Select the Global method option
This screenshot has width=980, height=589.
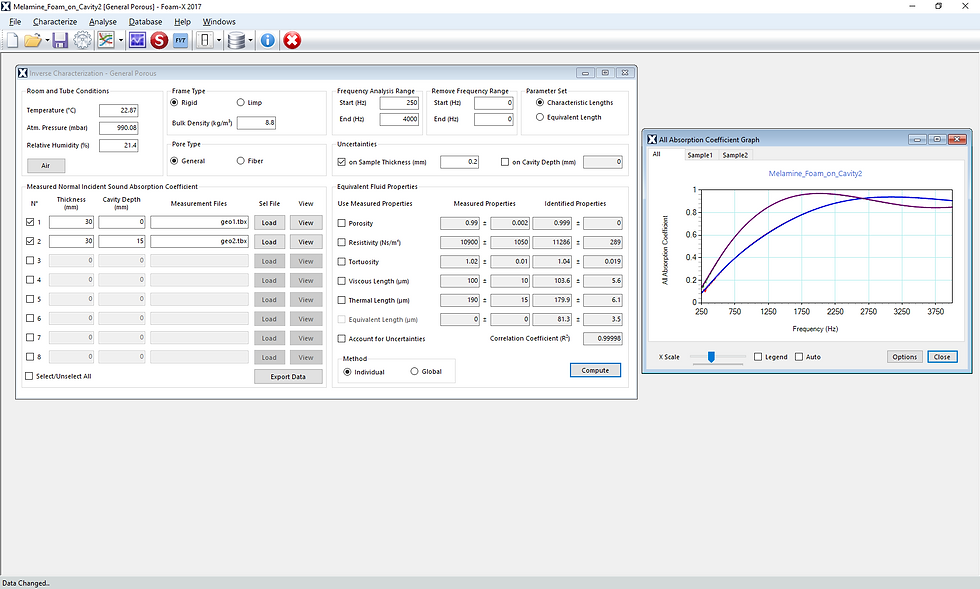pyautogui.click(x=414, y=371)
